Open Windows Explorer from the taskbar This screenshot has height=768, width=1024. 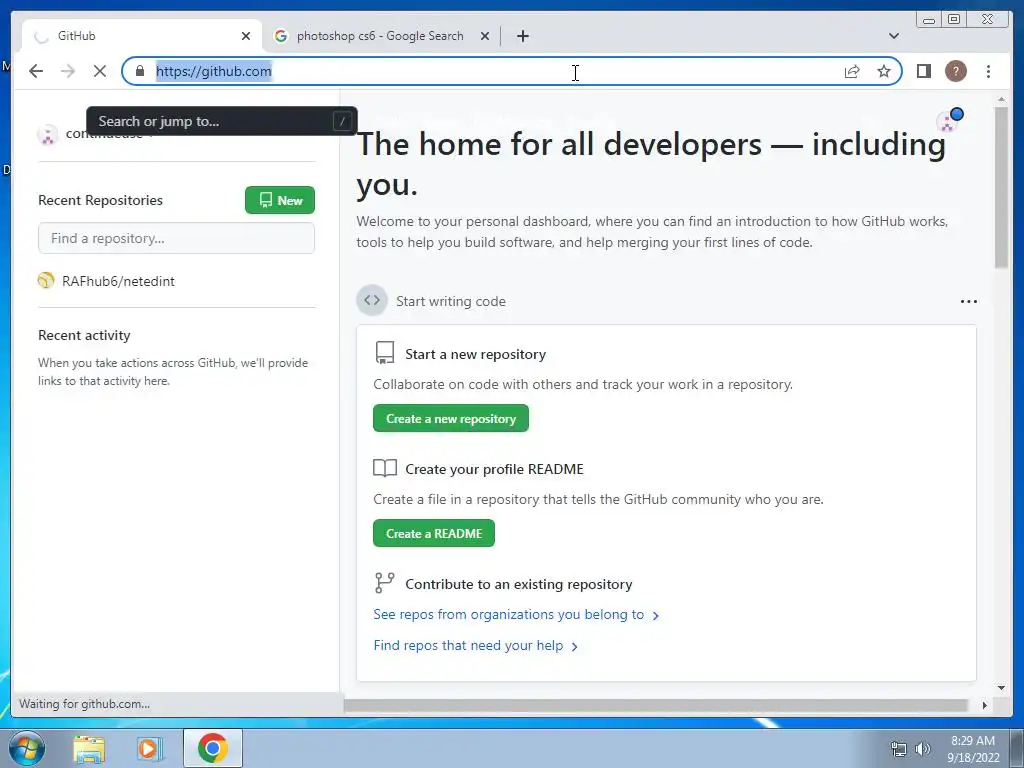(89, 748)
